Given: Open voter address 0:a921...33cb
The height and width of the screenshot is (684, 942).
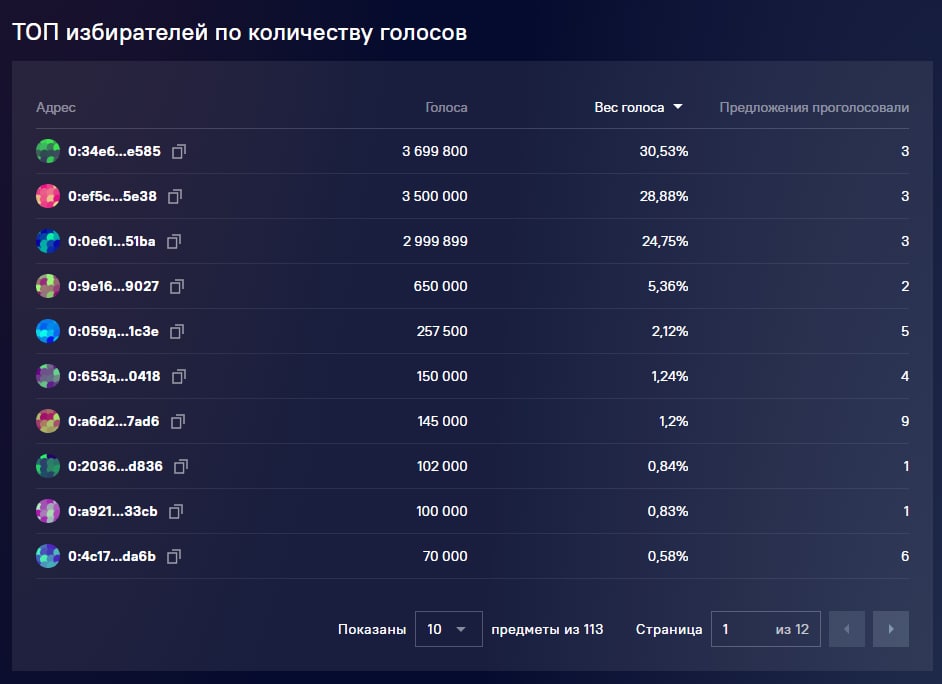Looking at the screenshot, I should (x=112, y=511).
